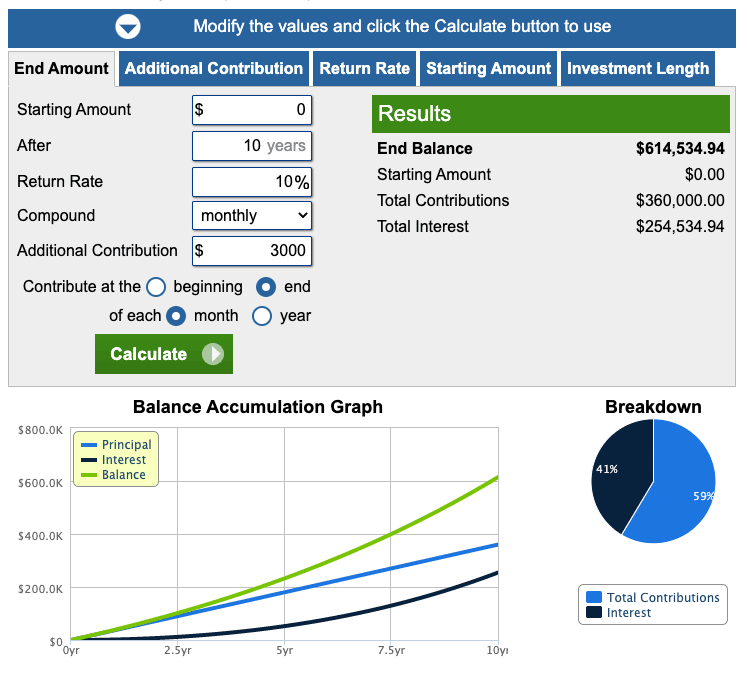Switch to the Return Rate tab
Viewport: 747px width, 677px height.
click(364, 69)
